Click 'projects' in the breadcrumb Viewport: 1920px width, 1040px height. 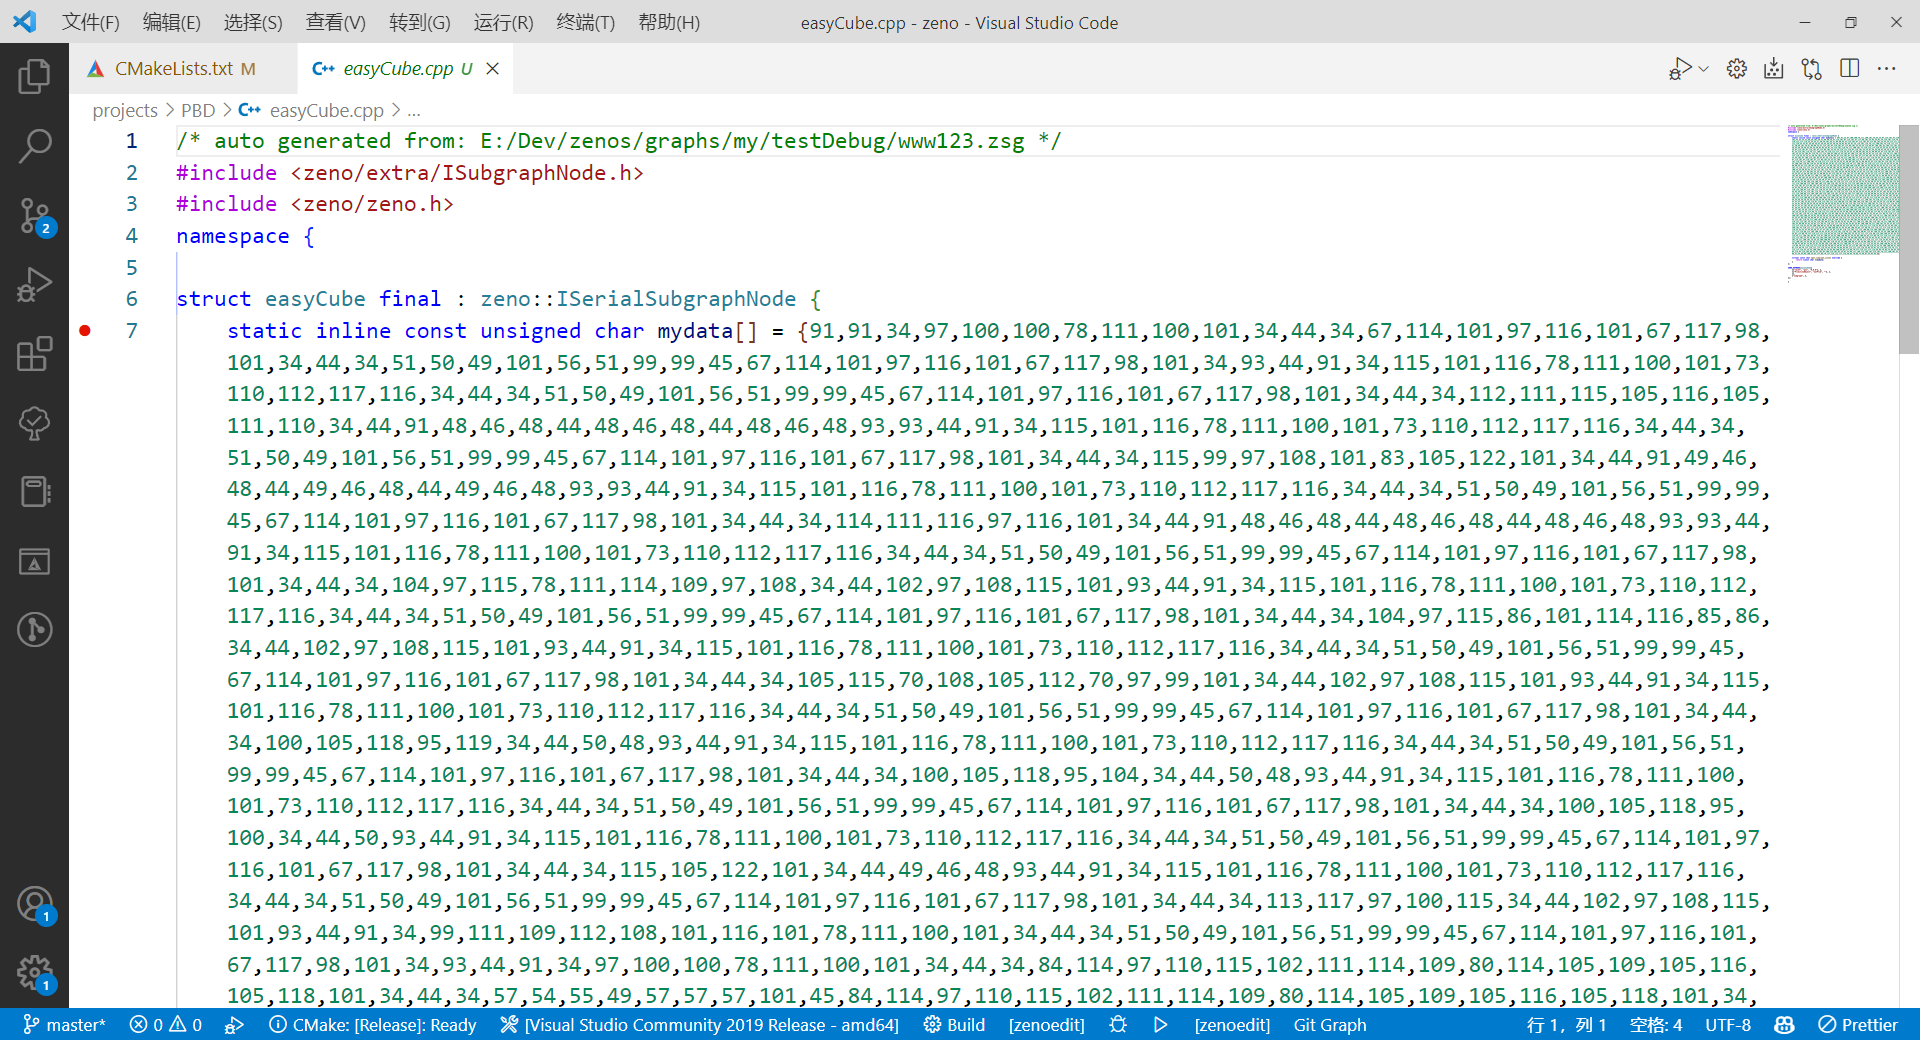(x=125, y=110)
